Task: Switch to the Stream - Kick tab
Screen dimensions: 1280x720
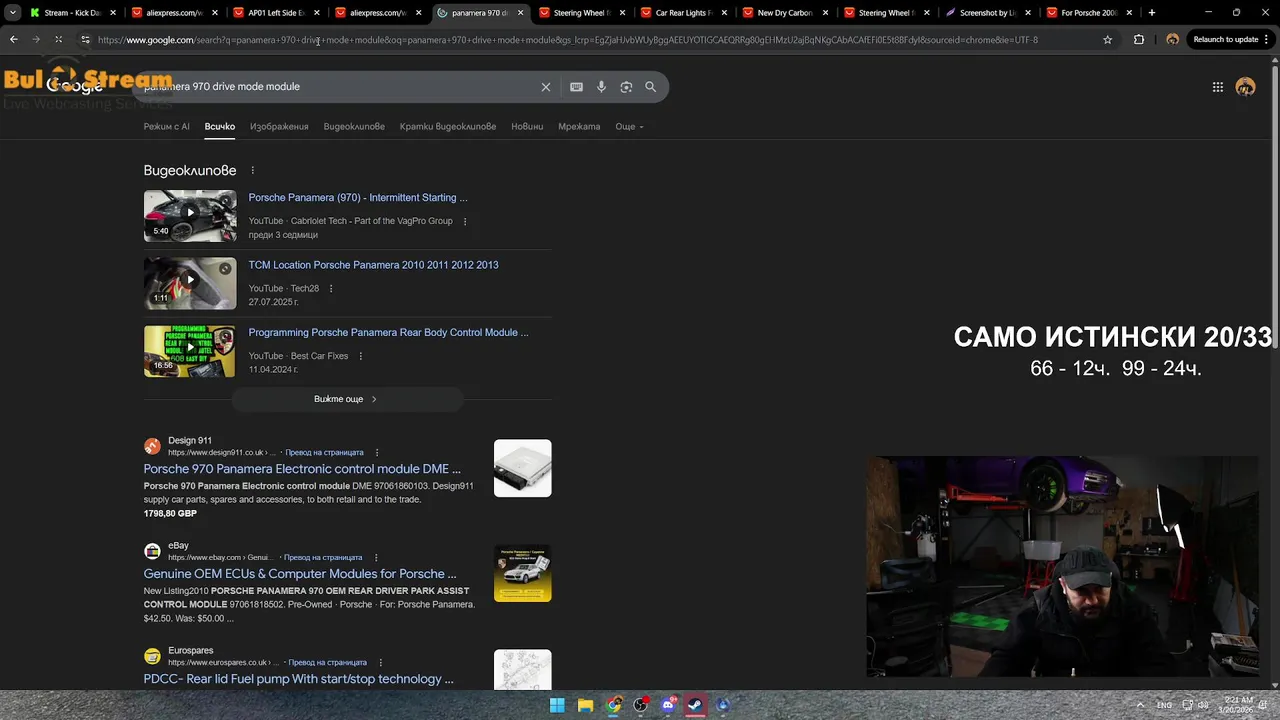Action: 72,13
